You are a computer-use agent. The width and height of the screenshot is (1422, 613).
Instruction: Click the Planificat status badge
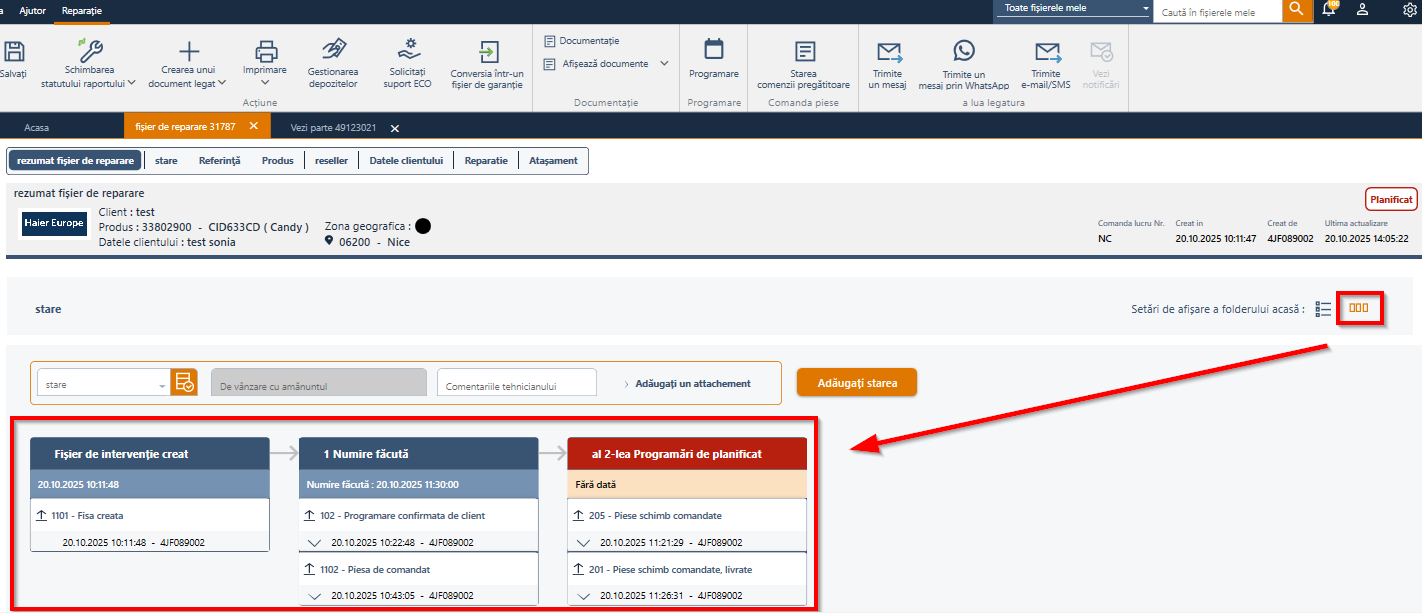(1391, 199)
